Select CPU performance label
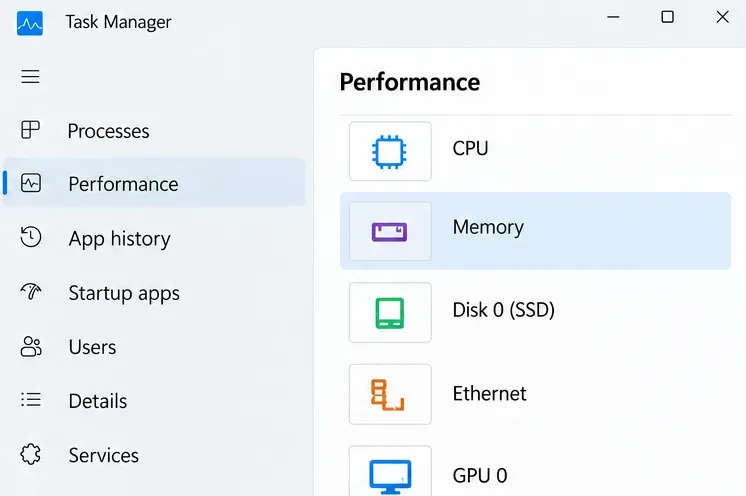This screenshot has height=496, width=746. pos(470,148)
